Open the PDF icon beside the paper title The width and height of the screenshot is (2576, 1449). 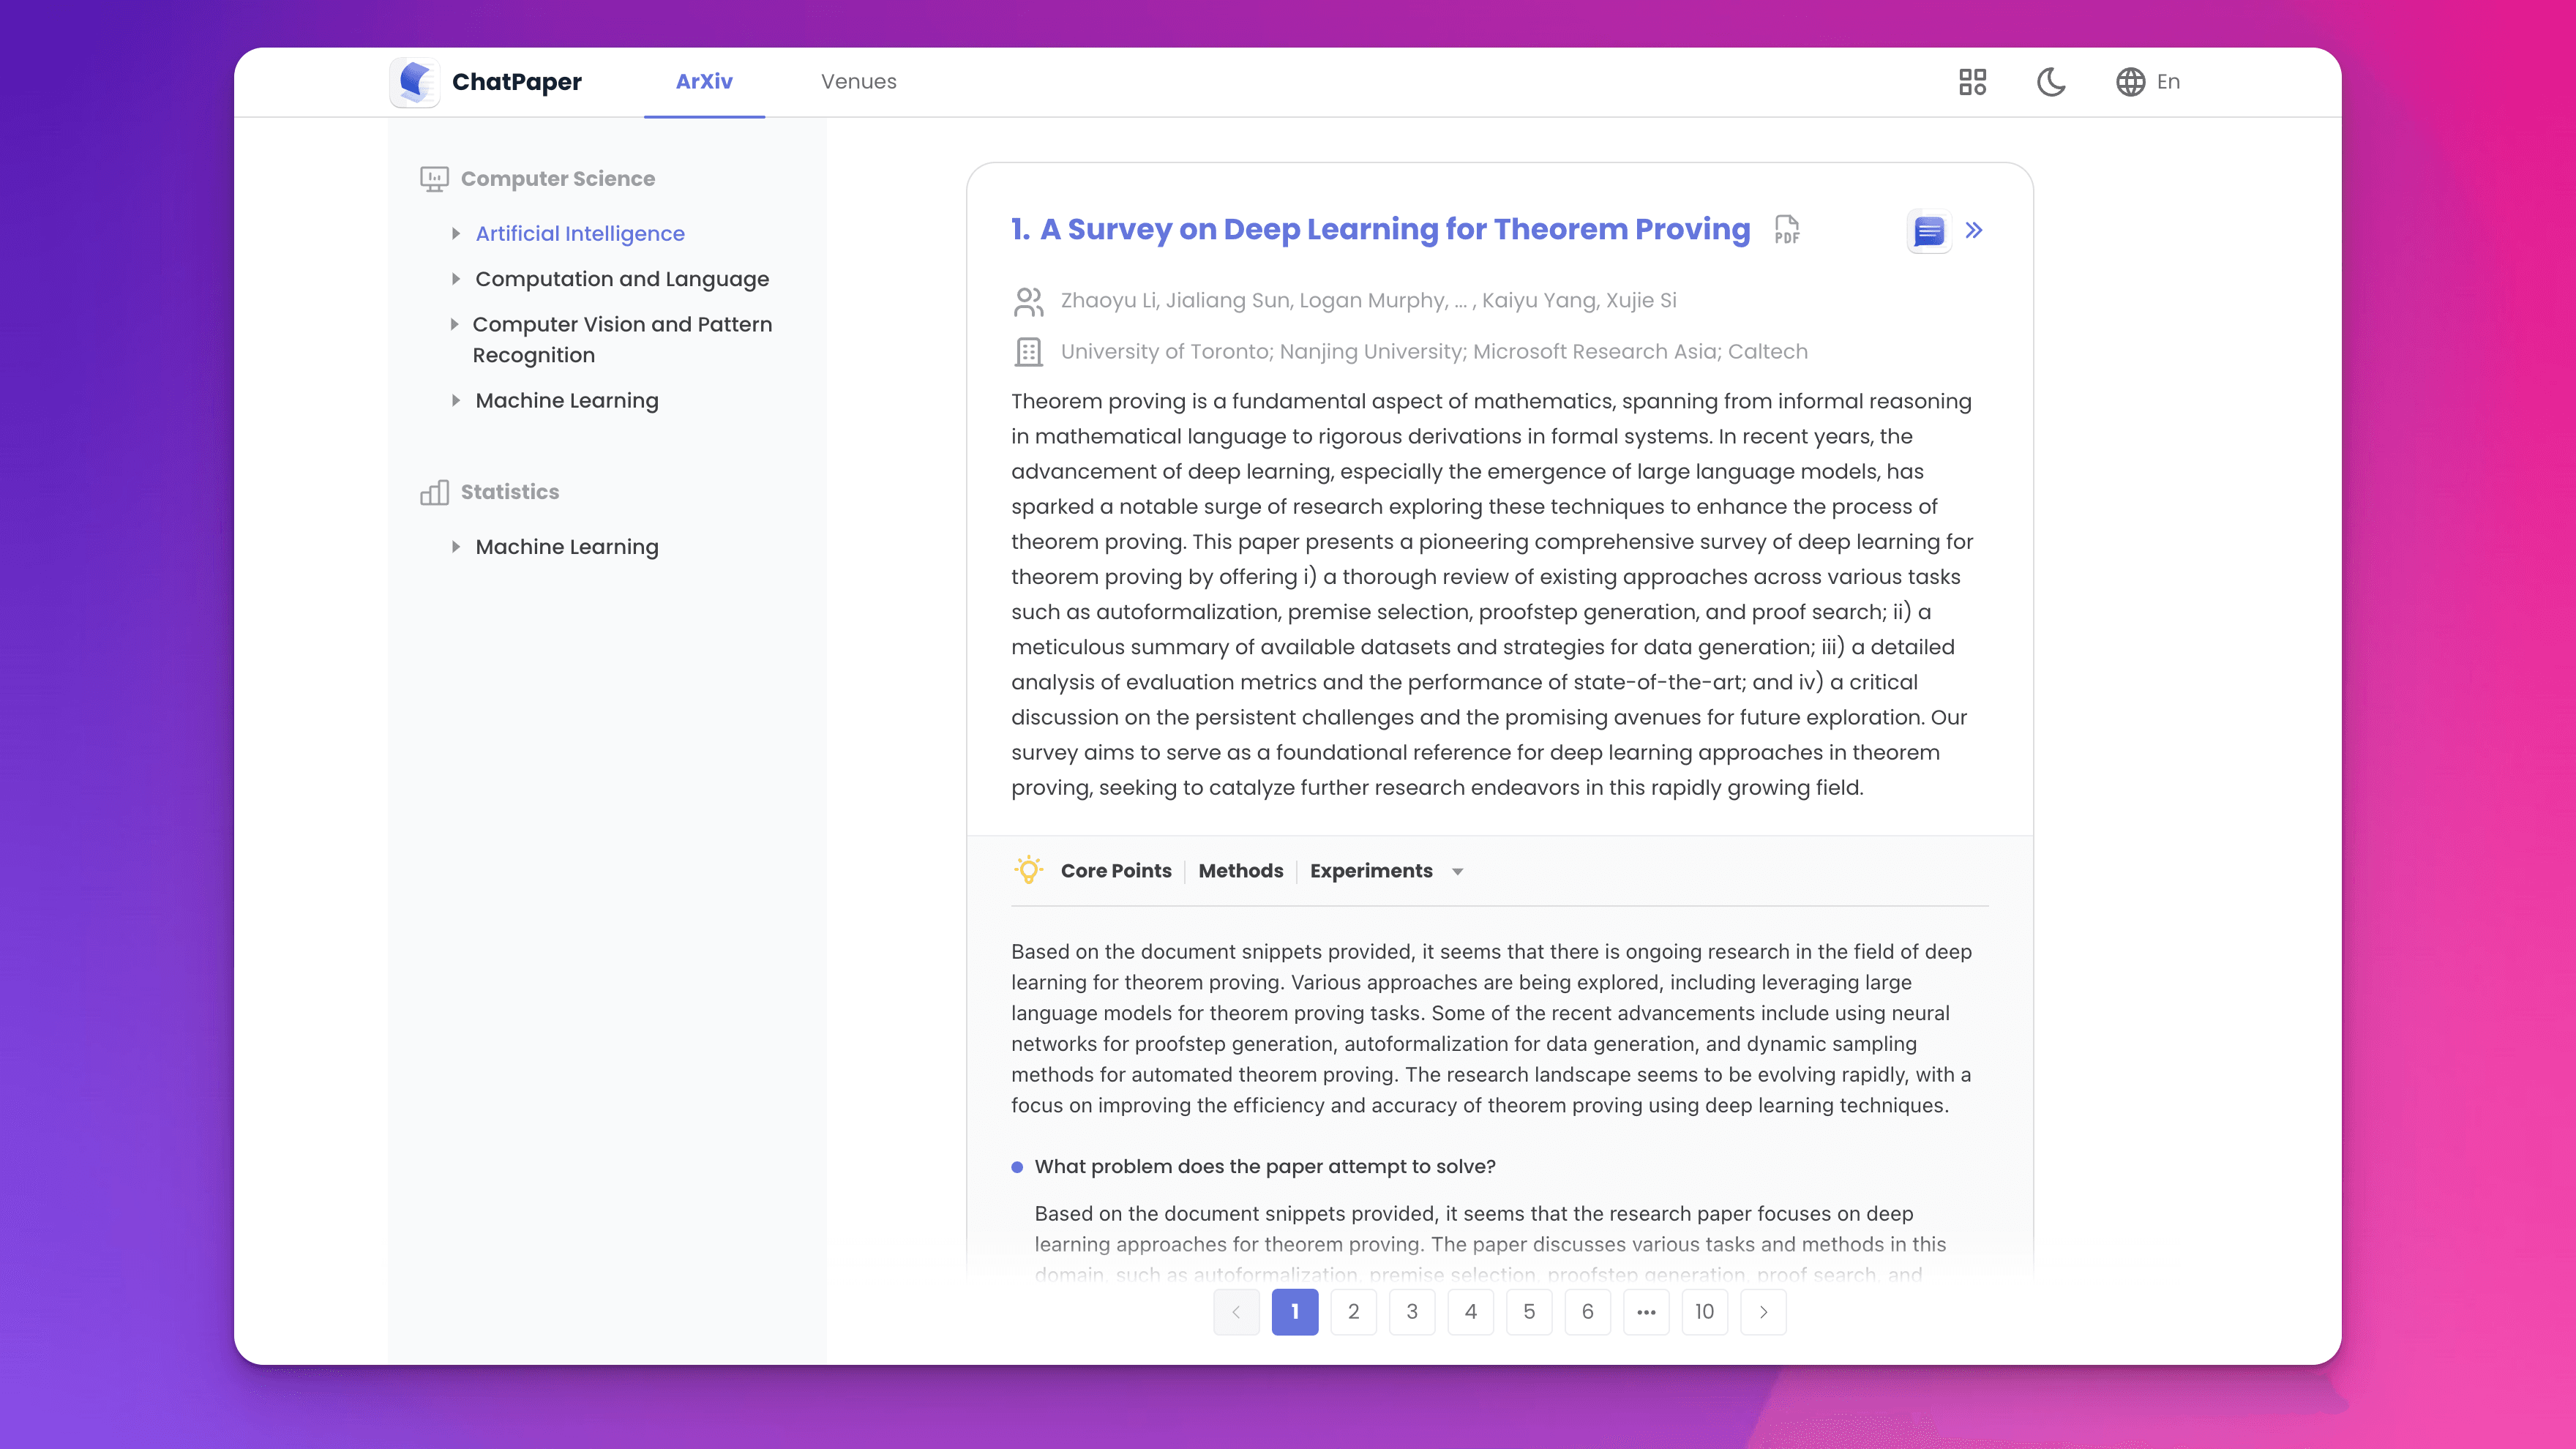click(x=1786, y=230)
